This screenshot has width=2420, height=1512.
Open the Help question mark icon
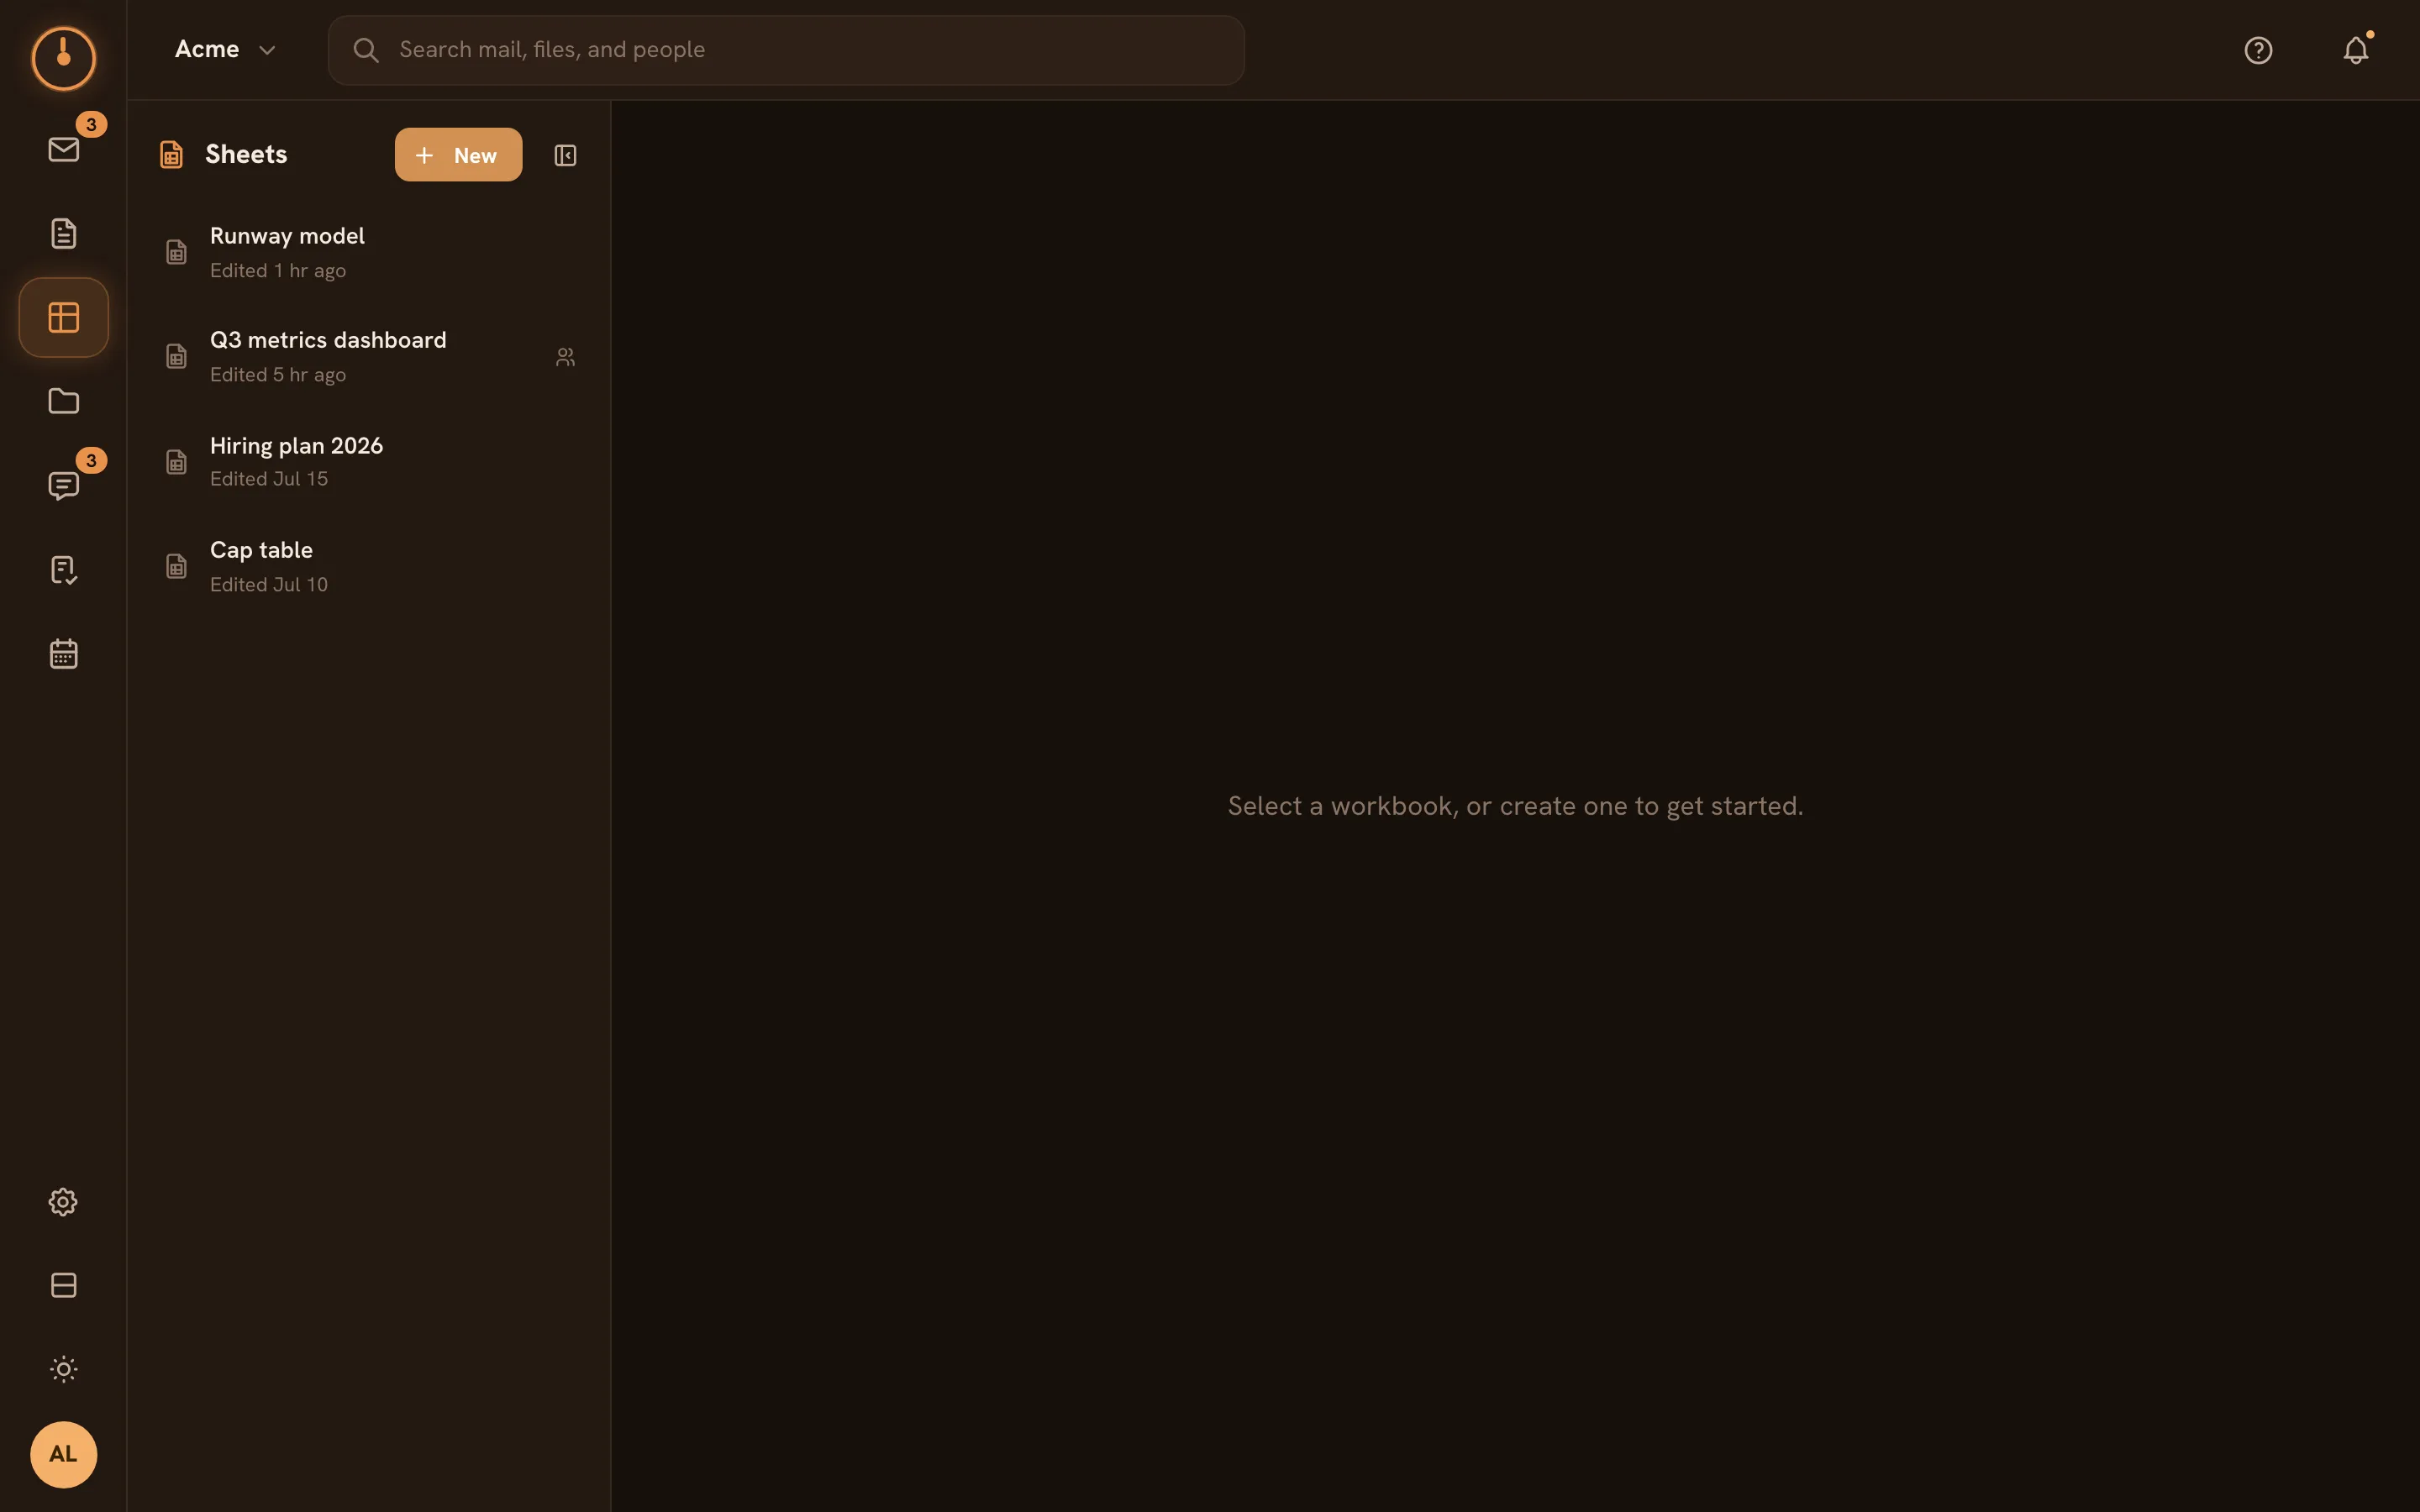[x=2258, y=50]
